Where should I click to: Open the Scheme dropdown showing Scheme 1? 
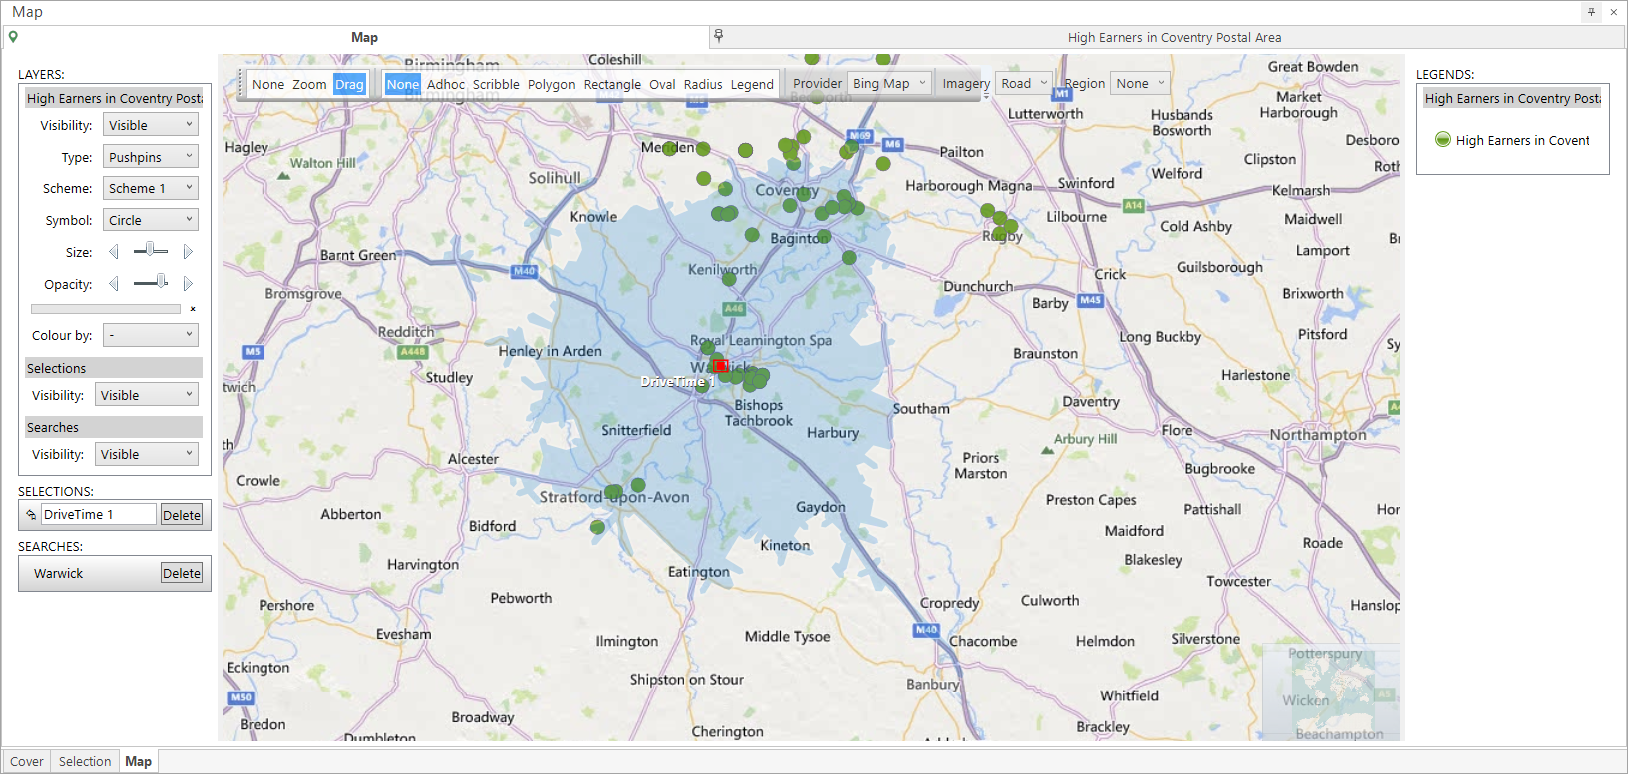151,188
